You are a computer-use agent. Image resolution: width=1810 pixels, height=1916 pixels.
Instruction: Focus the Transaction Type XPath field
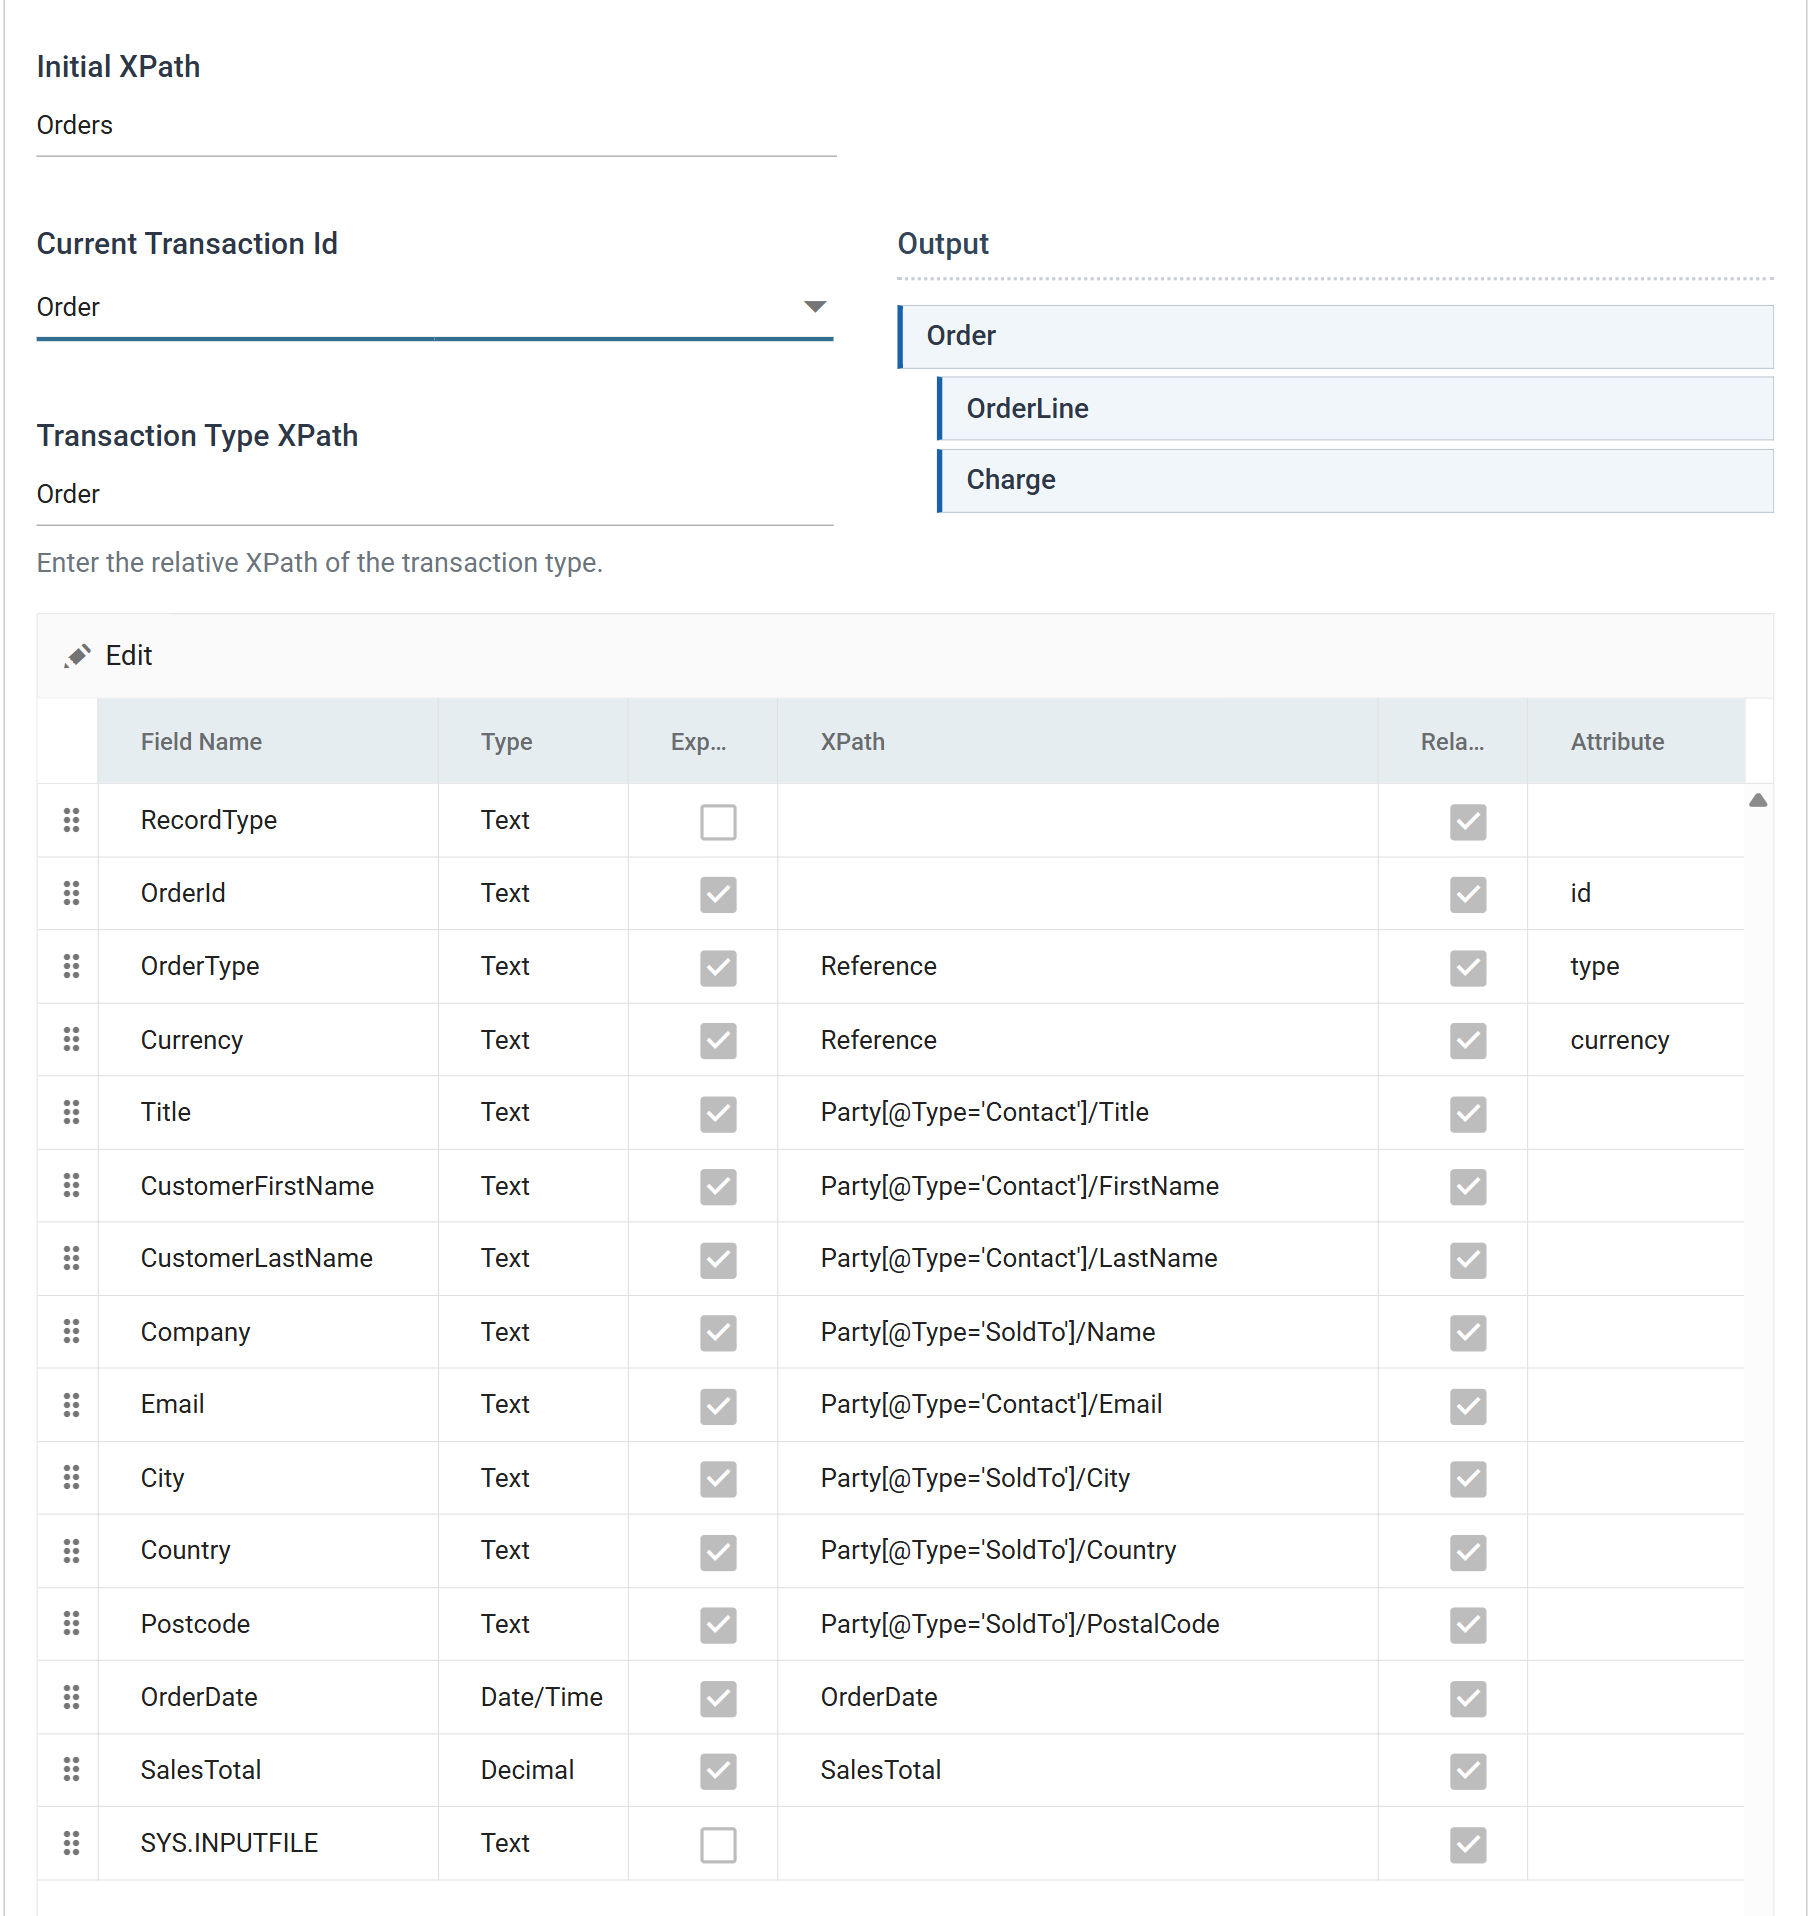435,495
